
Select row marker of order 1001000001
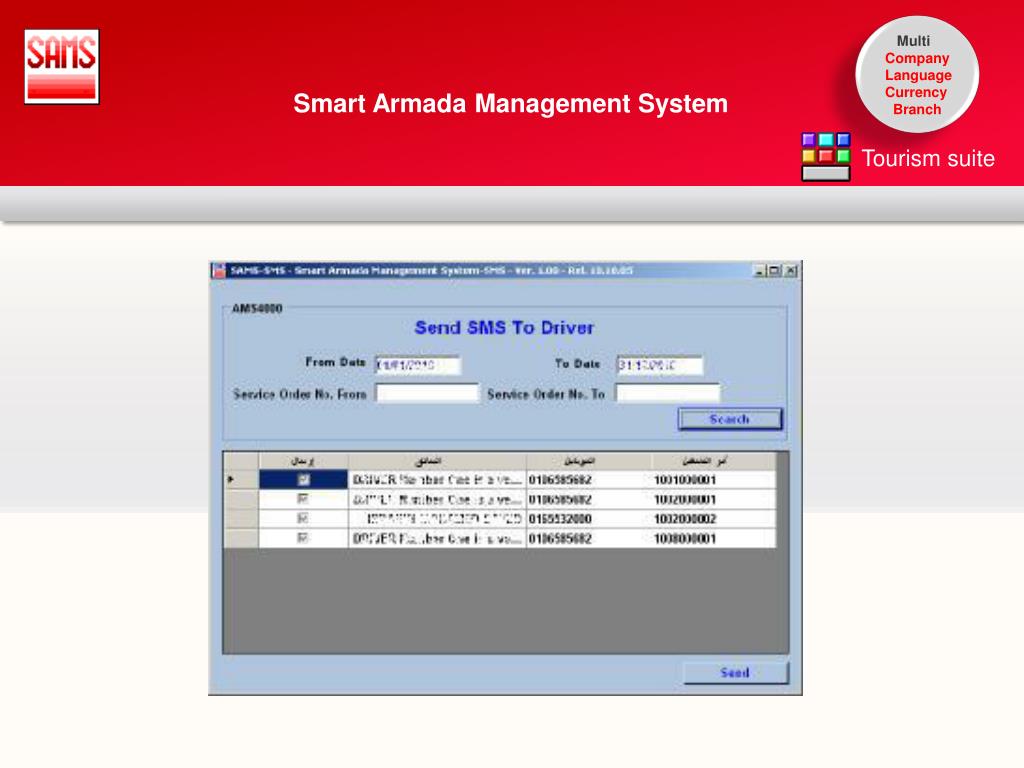click(241, 480)
